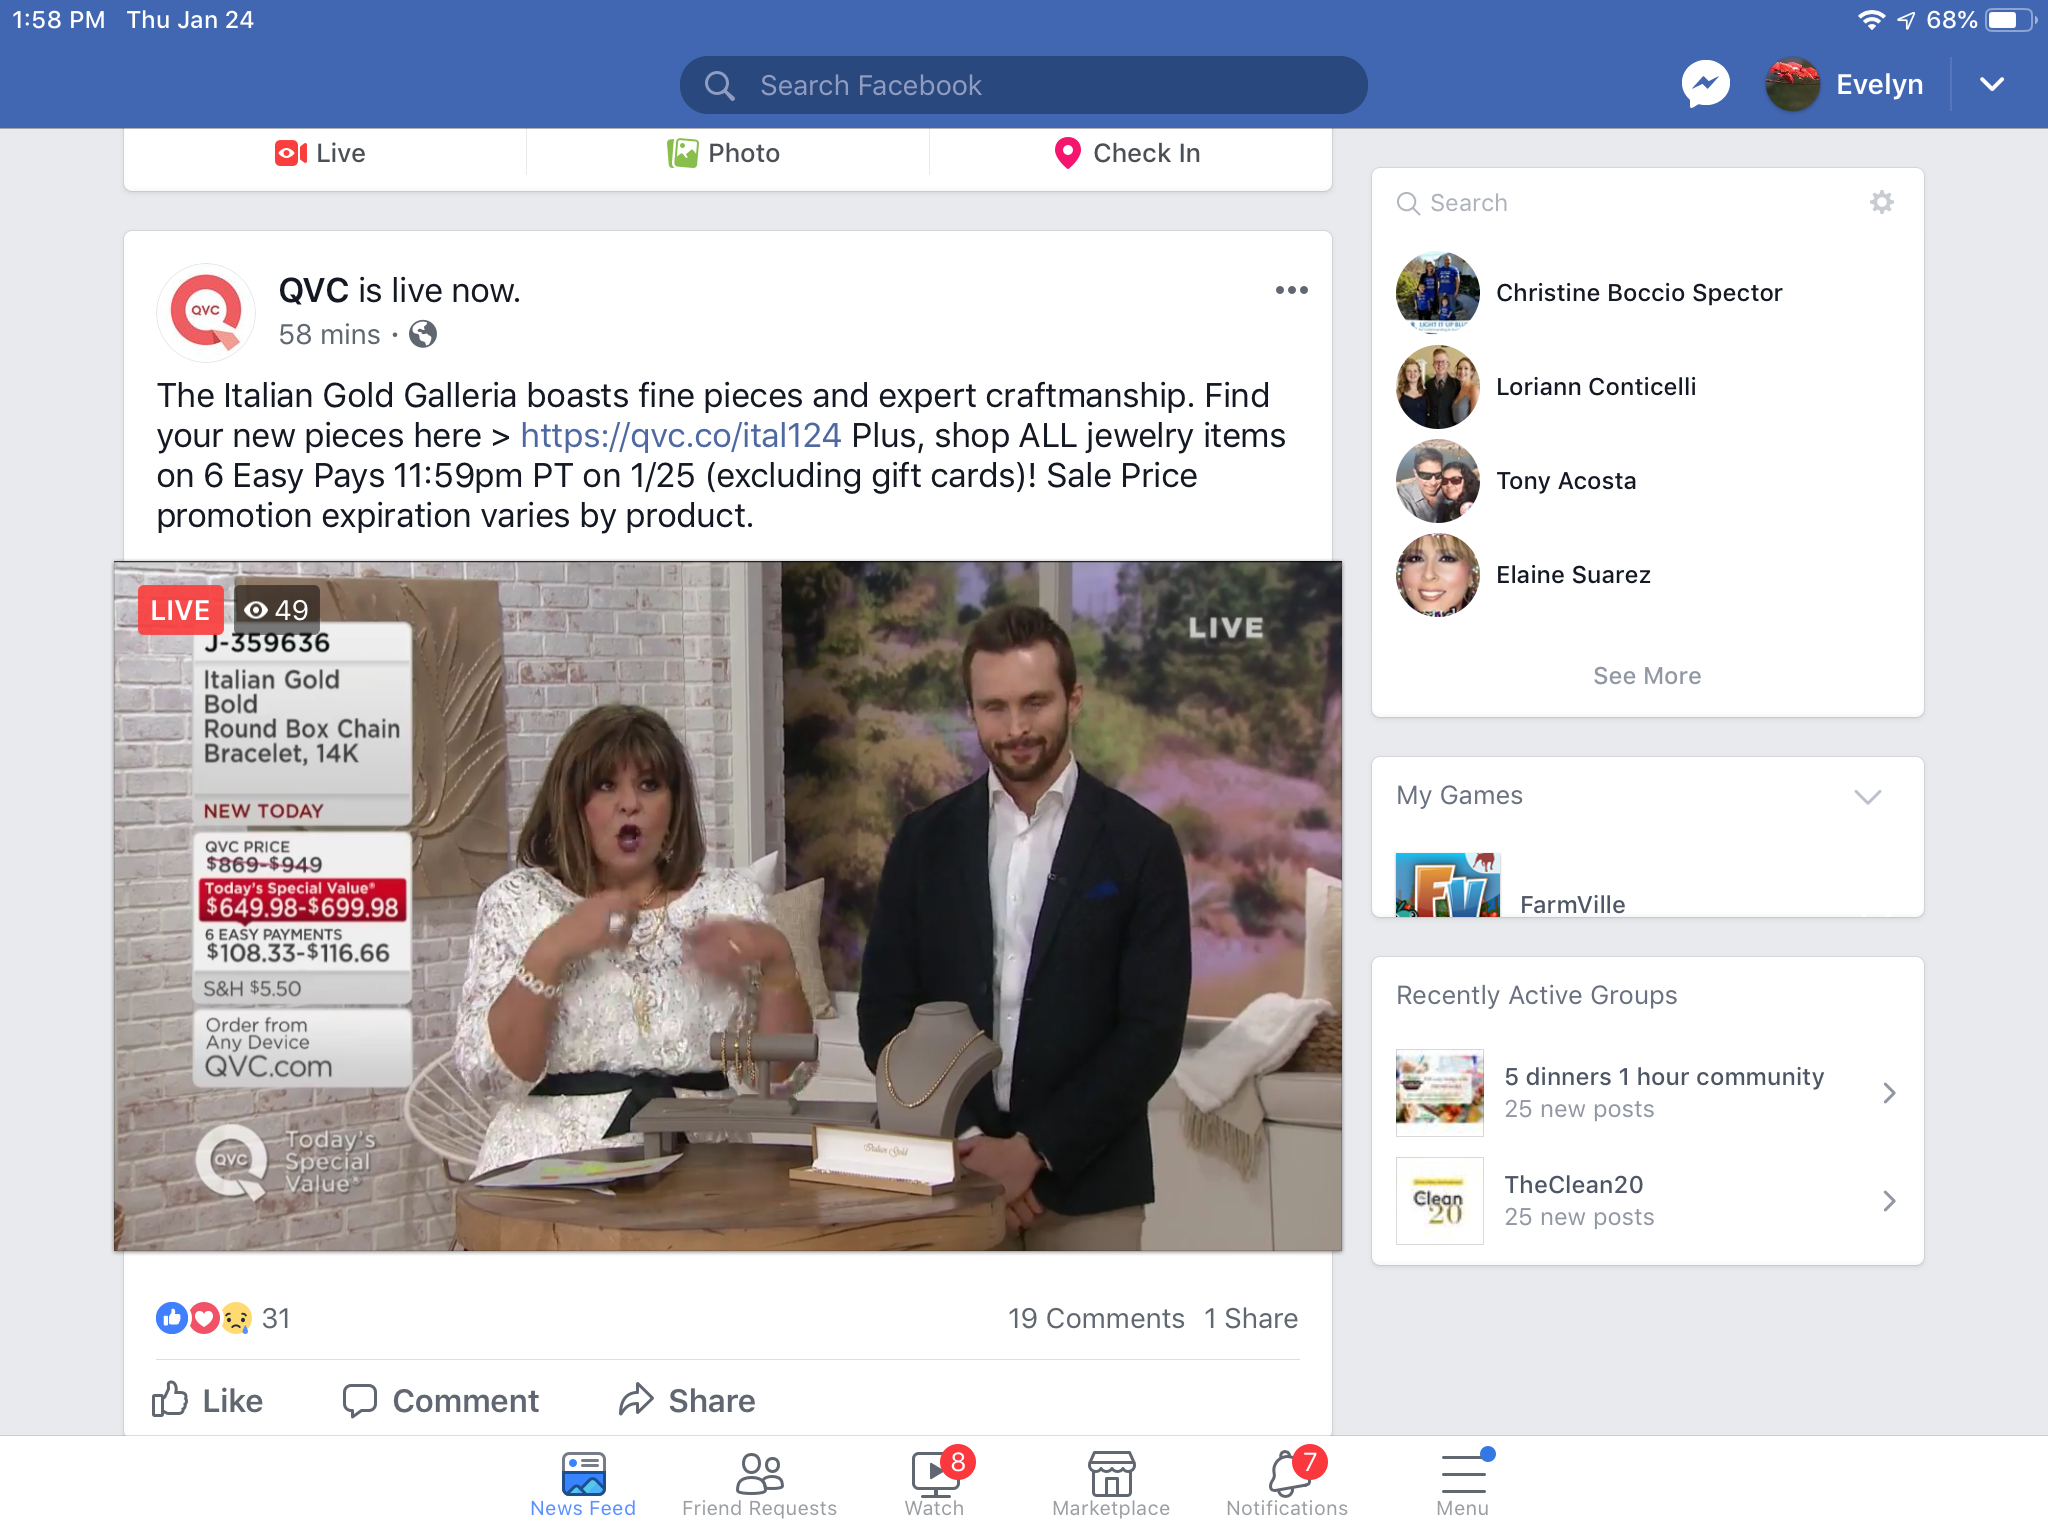Tap the Wi-Fi status icon

[x=1871, y=20]
